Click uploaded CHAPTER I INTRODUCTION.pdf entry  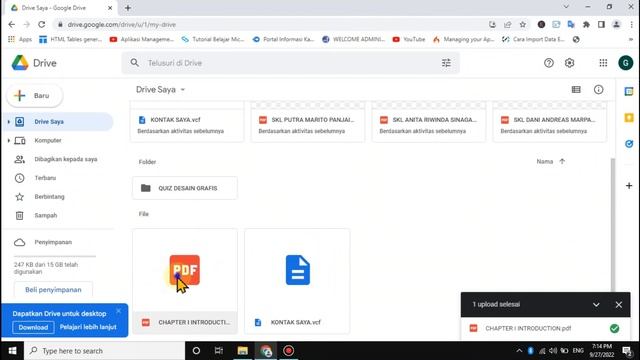pos(545,328)
